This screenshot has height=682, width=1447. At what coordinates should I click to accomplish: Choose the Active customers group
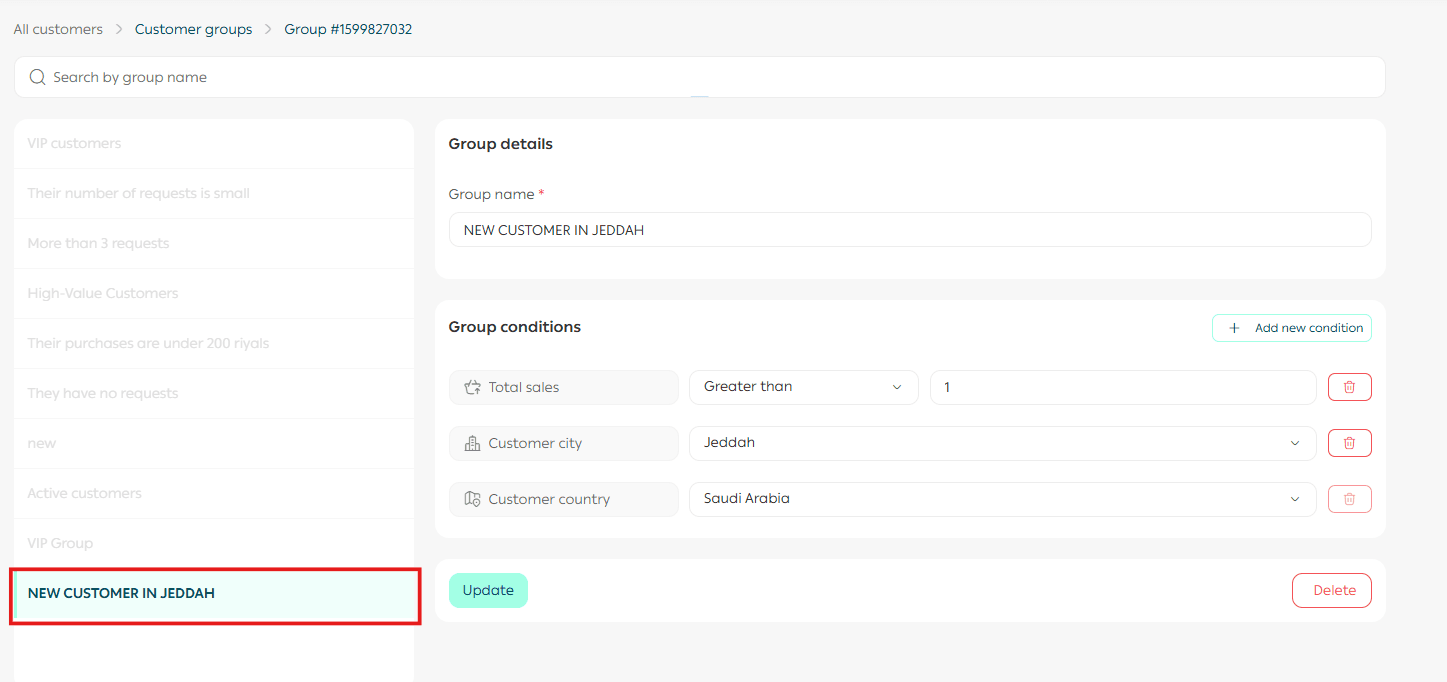point(85,493)
